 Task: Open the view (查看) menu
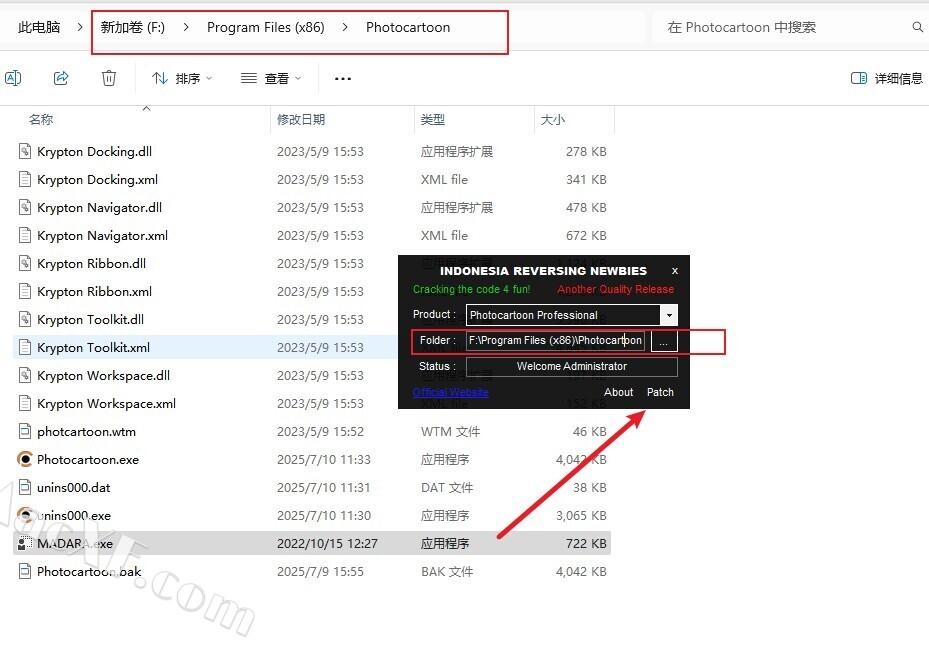[x=271, y=78]
